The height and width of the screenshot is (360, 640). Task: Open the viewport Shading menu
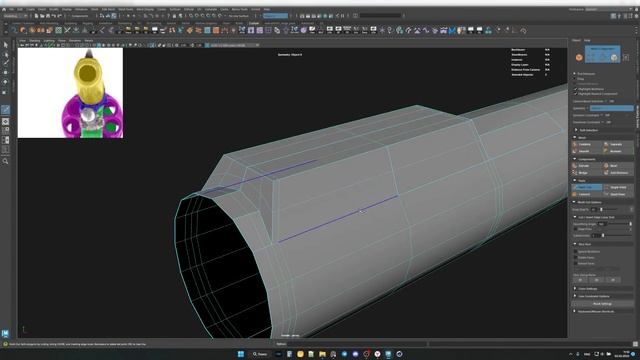[35, 41]
